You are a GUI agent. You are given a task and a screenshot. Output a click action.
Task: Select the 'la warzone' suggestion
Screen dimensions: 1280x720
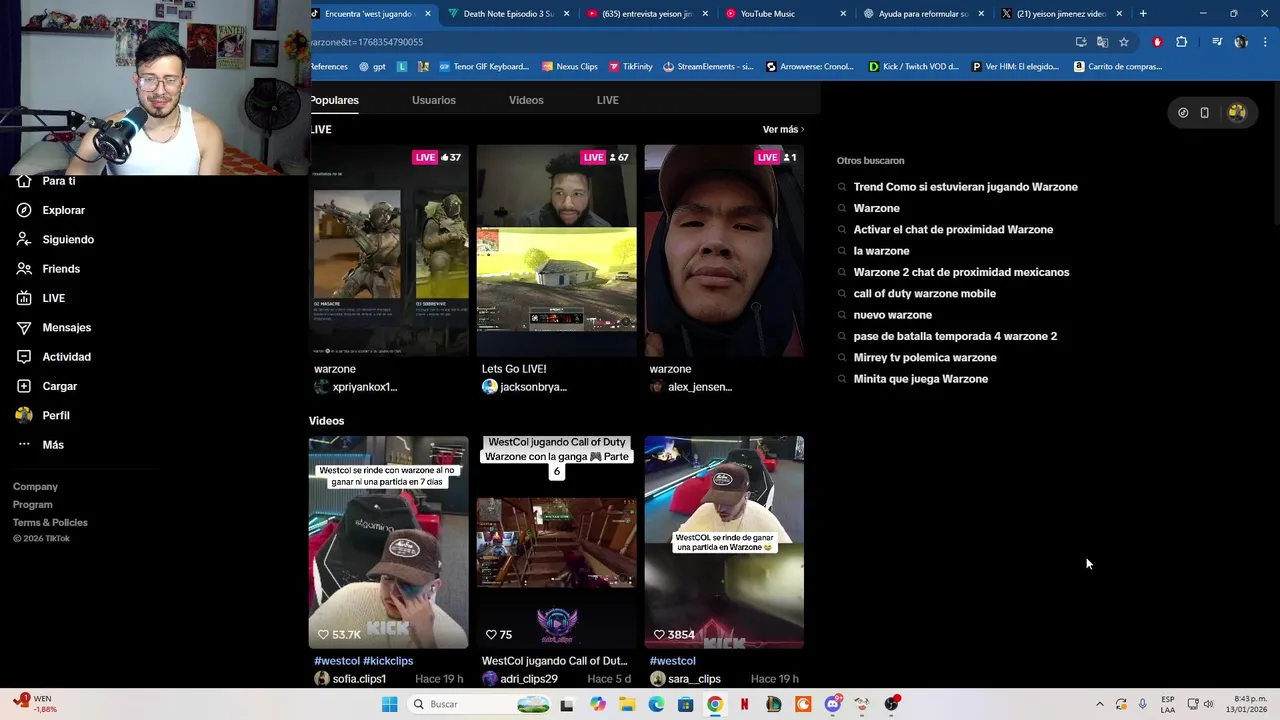881,251
